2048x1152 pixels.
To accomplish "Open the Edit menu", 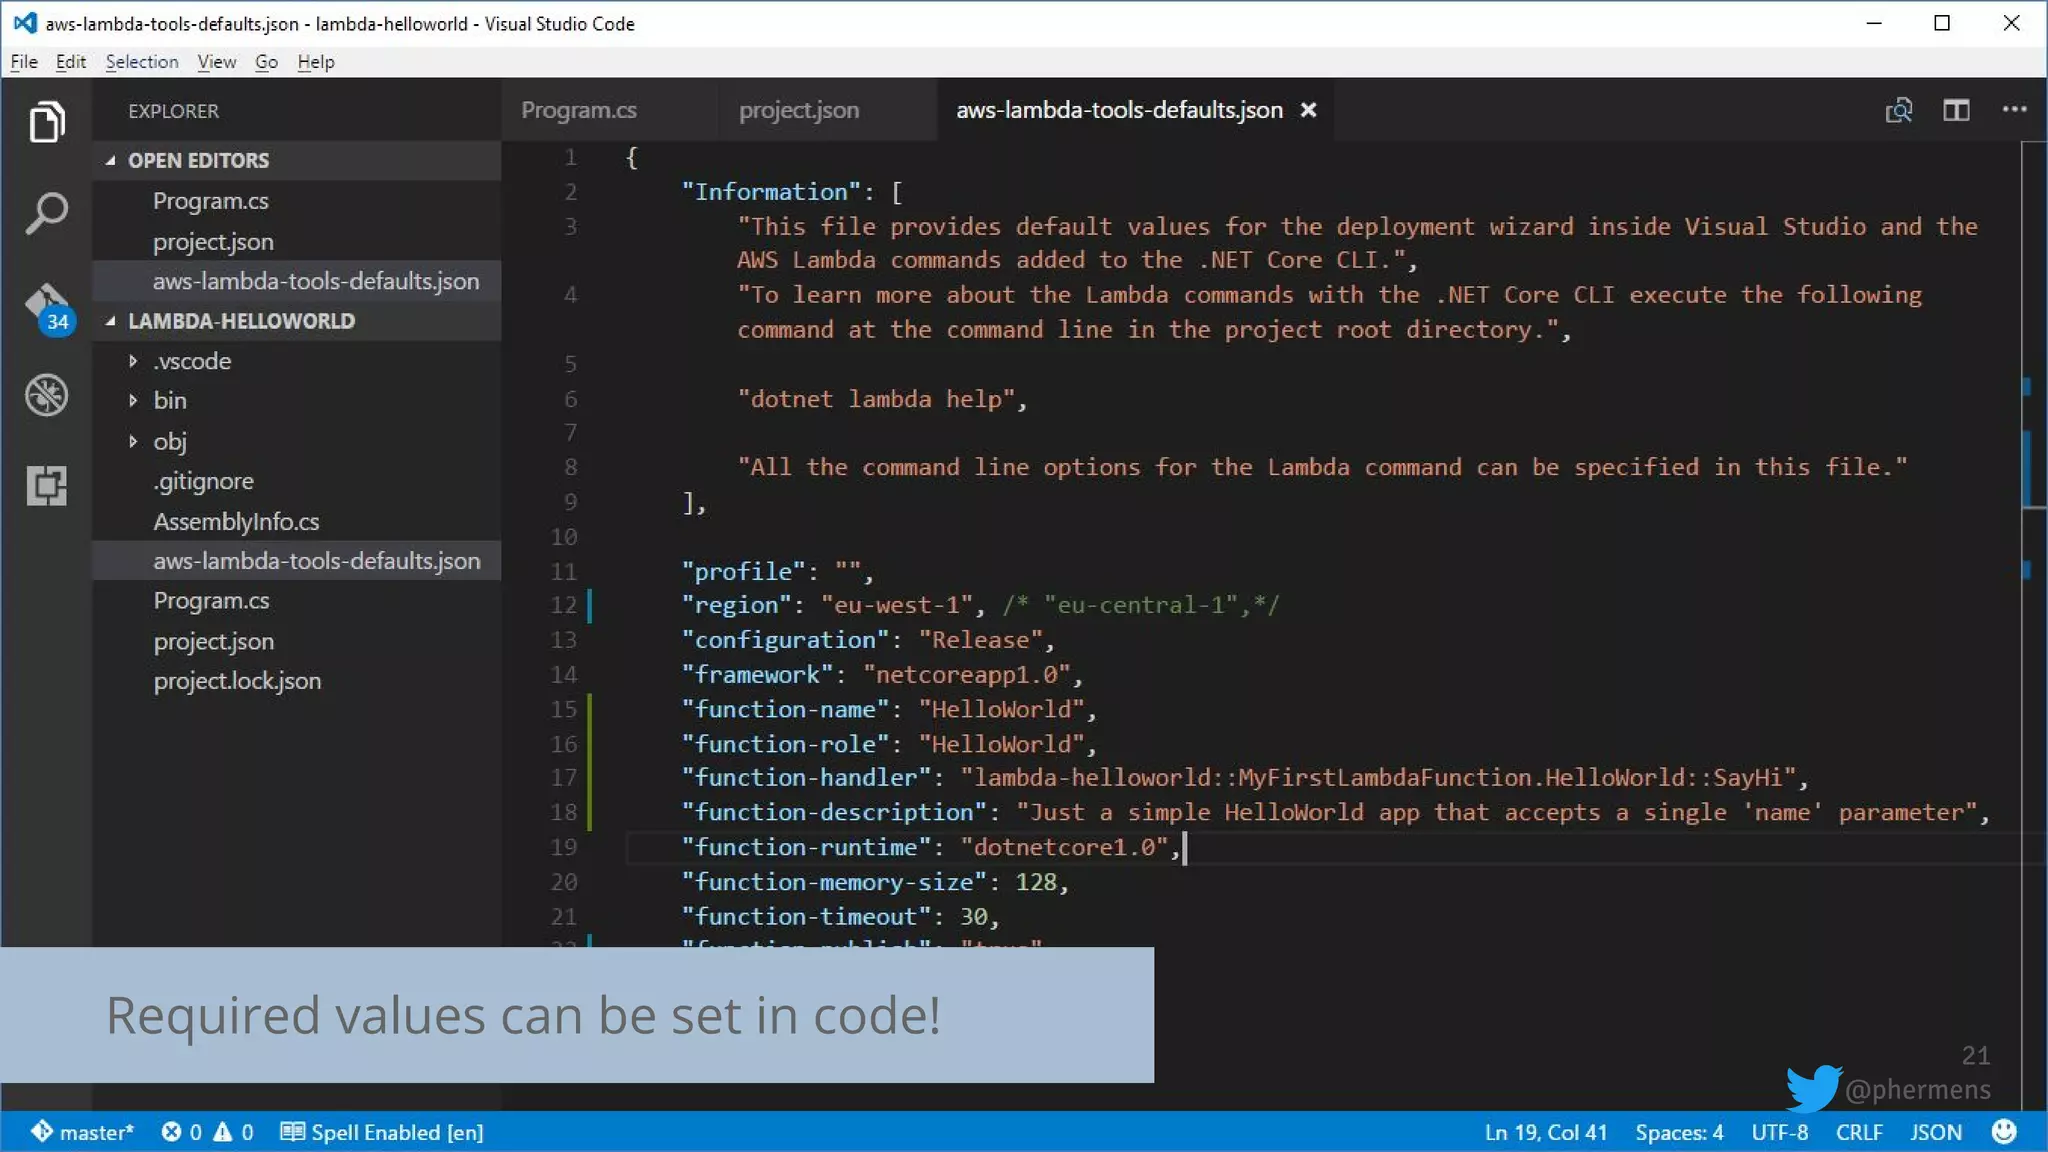I will pos(71,62).
